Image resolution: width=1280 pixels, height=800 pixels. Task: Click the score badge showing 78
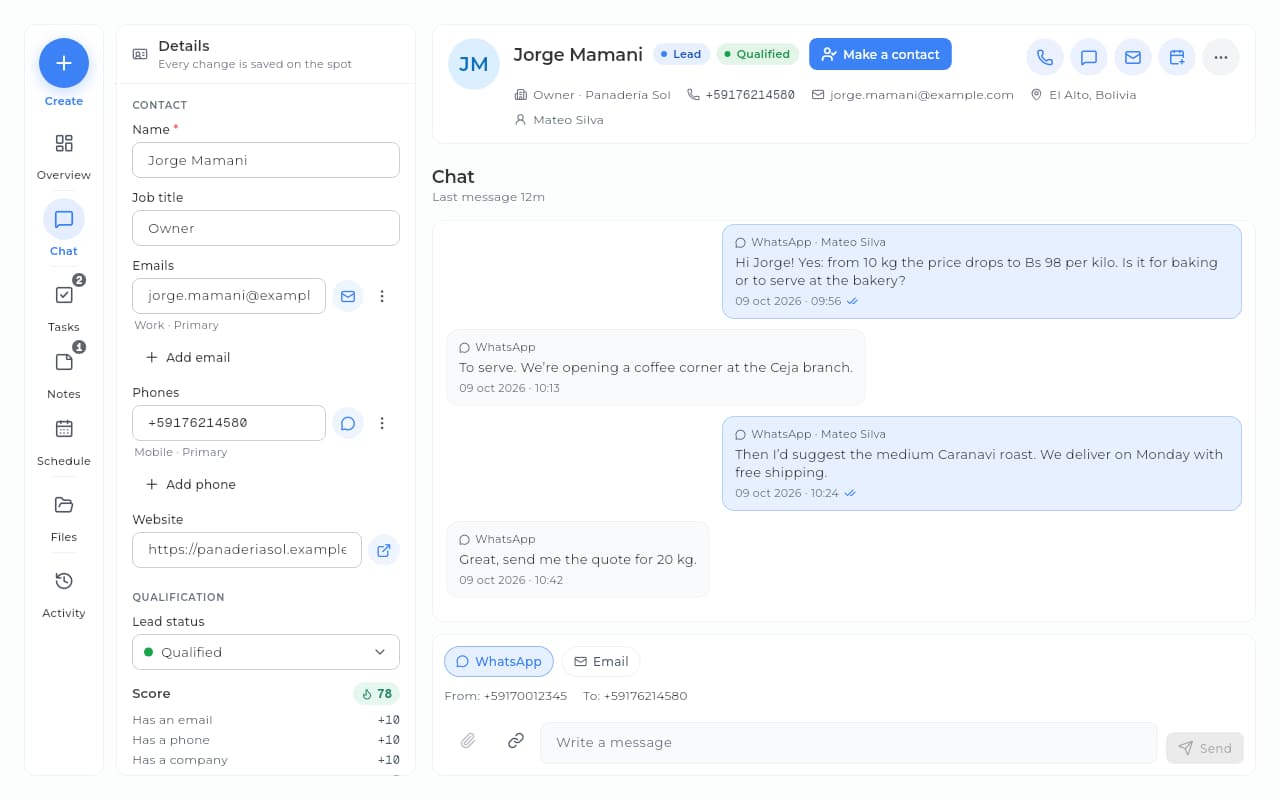click(x=377, y=693)
